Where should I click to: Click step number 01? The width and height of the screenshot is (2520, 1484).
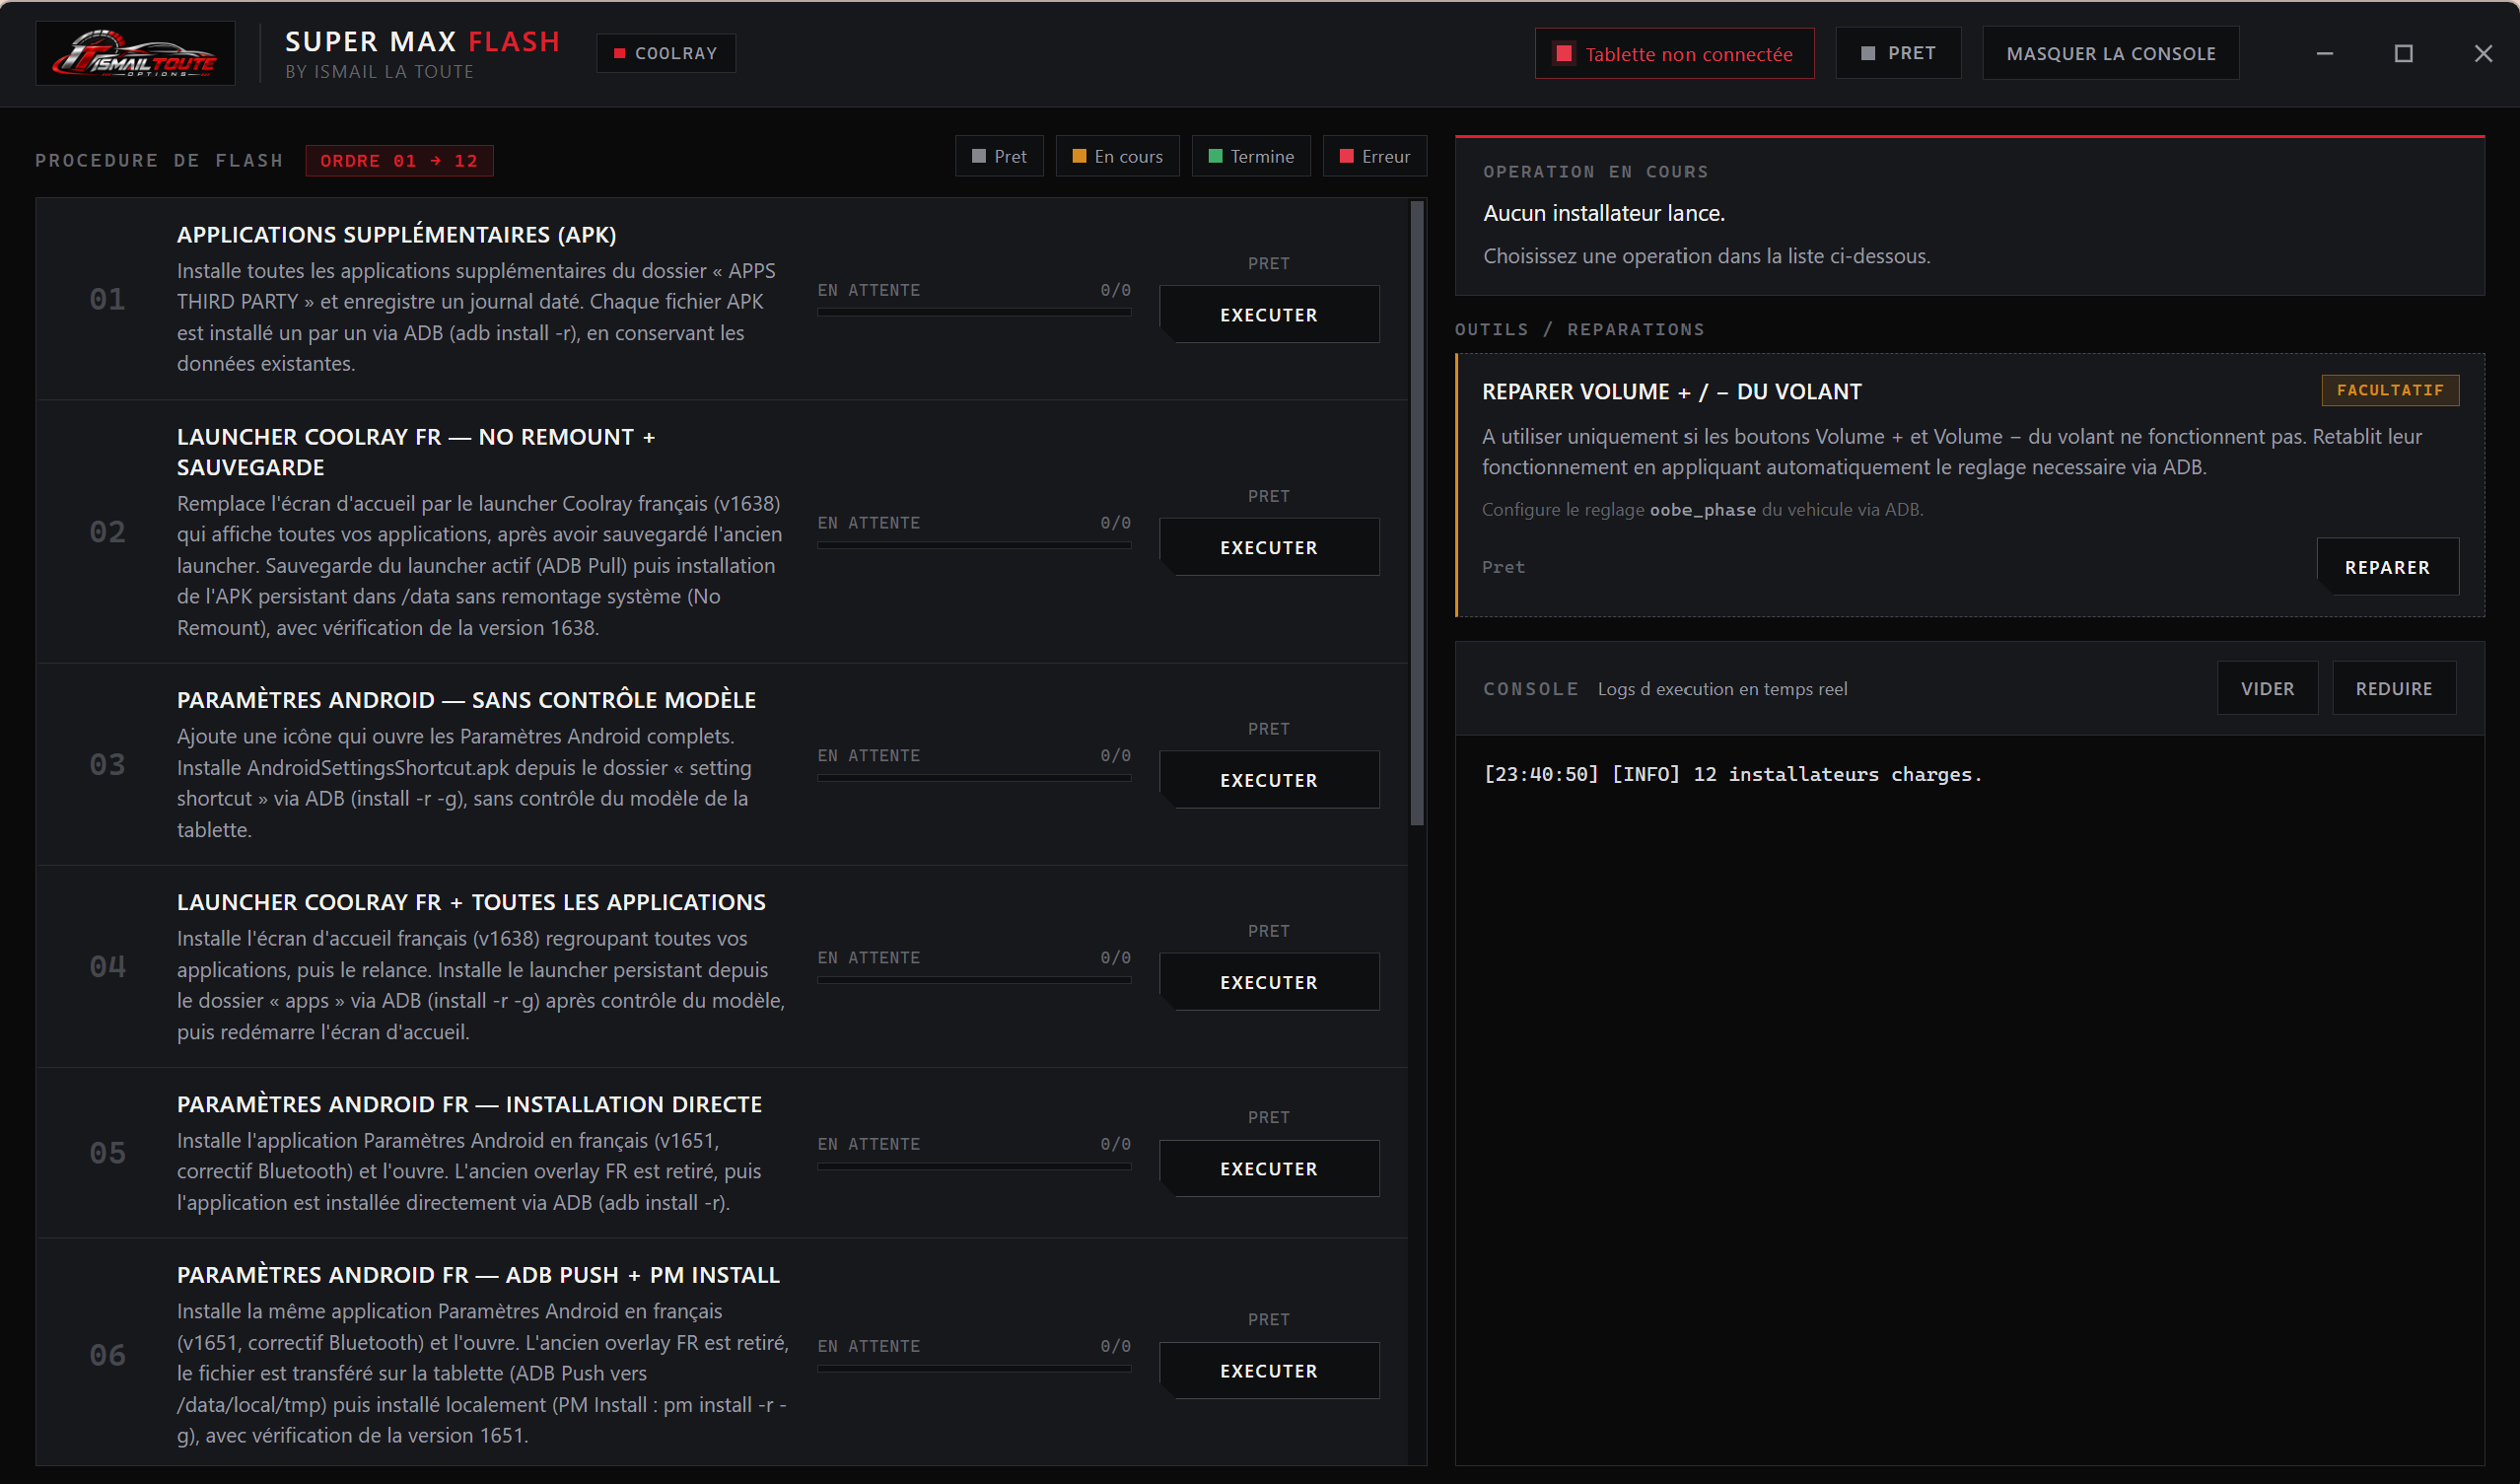[x=107, y=299]
